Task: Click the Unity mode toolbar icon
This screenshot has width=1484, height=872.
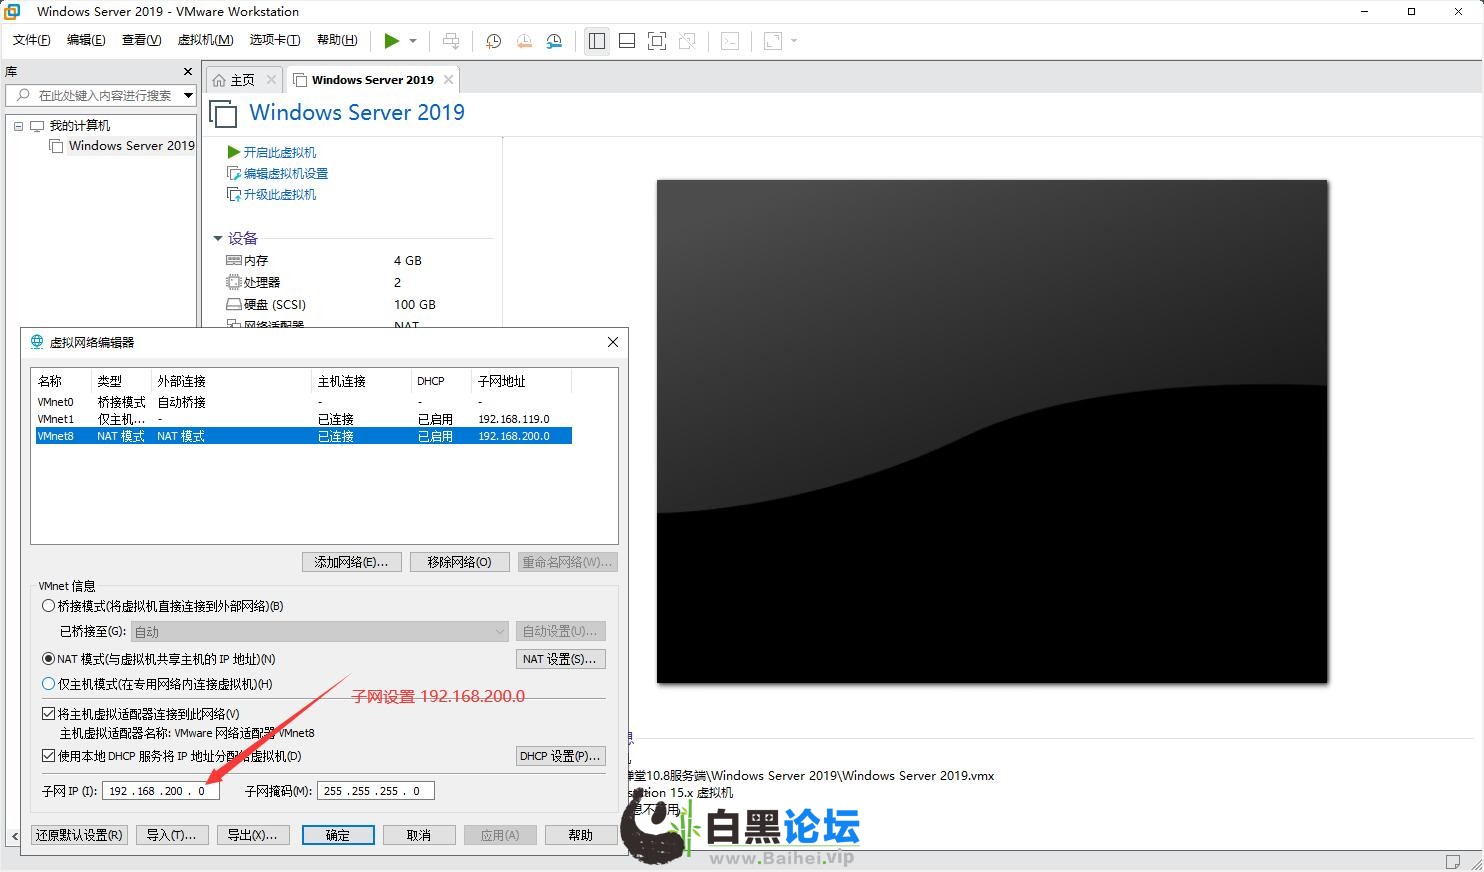Action: tap(687, 41)
